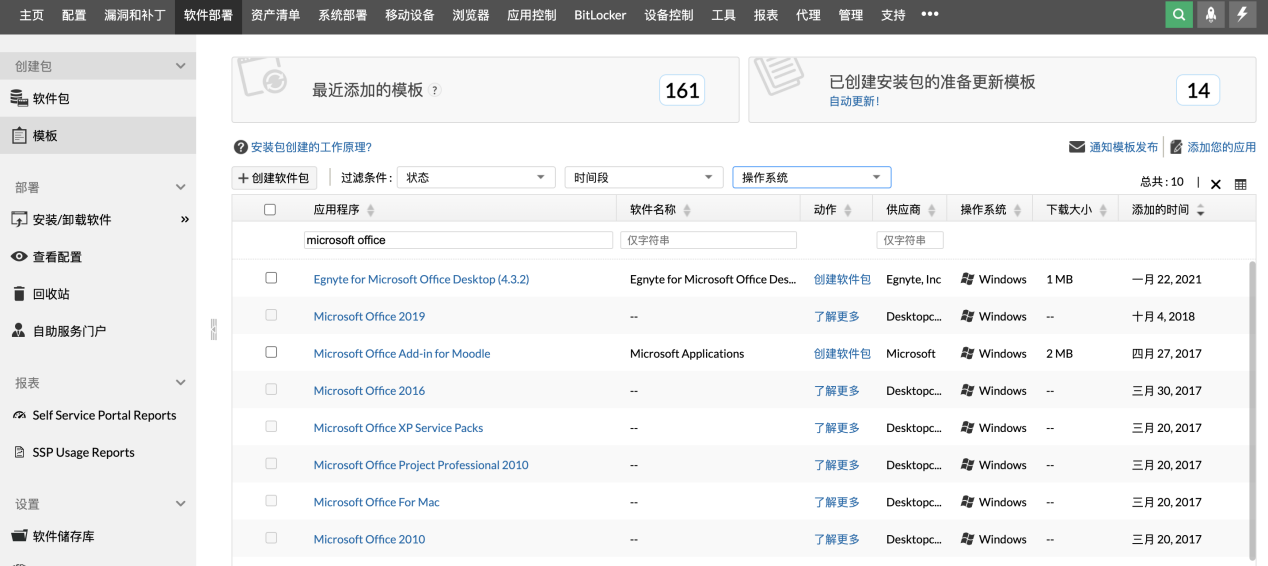Click the gauge icon for Self Service Portal Reports
This screenshot has height=566, width=1268.
[x=19, y=415]
